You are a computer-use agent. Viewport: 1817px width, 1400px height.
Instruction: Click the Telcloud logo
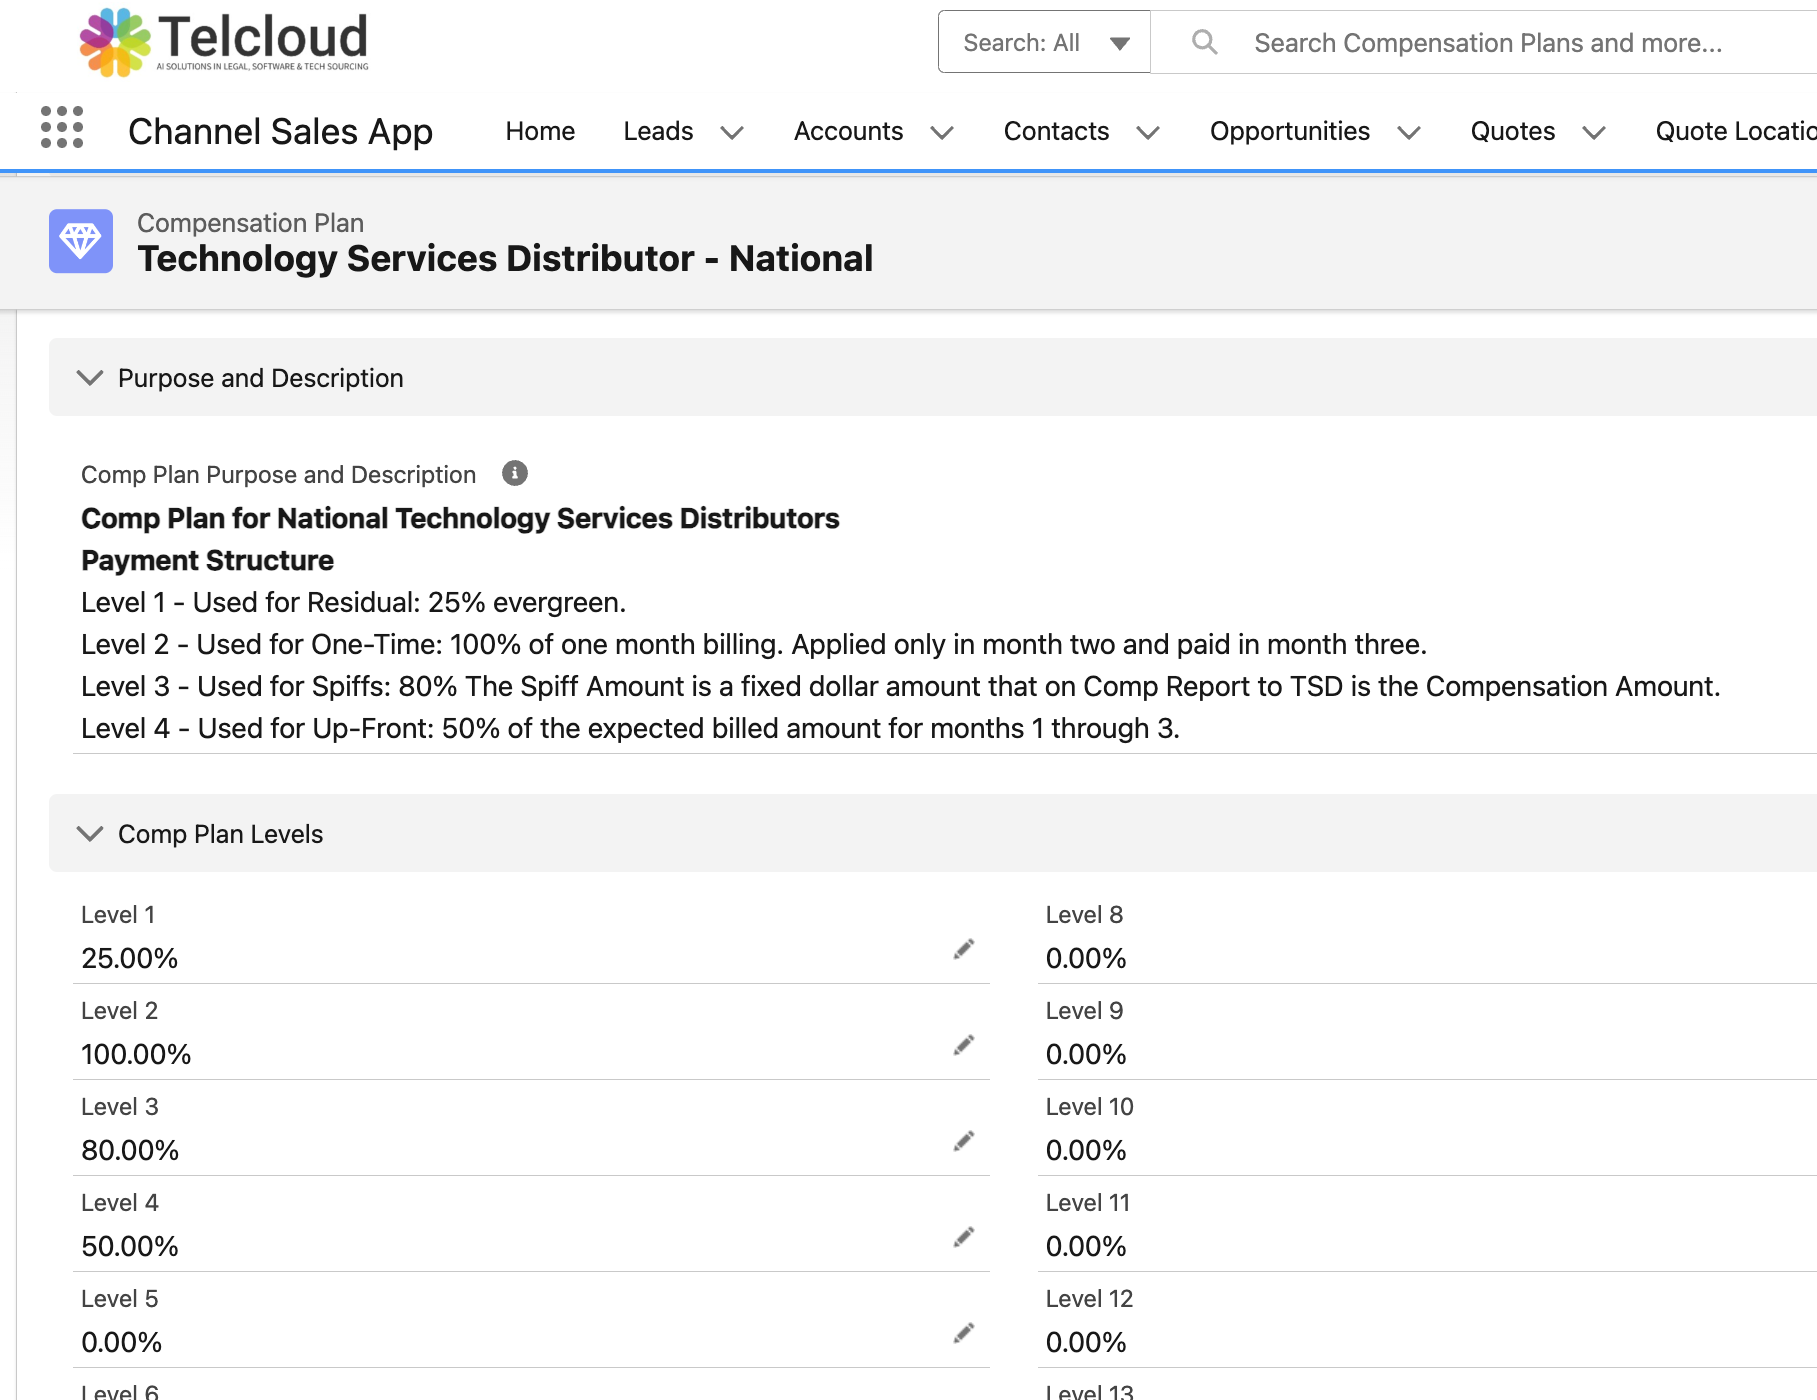(224, 43)
